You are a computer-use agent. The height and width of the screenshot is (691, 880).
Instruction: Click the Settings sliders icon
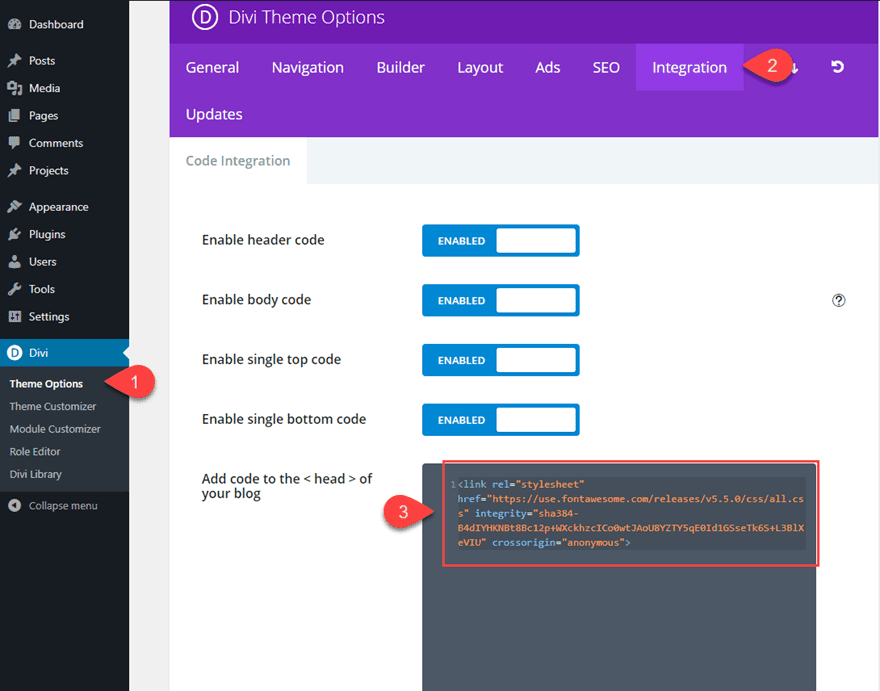point(15,317)
